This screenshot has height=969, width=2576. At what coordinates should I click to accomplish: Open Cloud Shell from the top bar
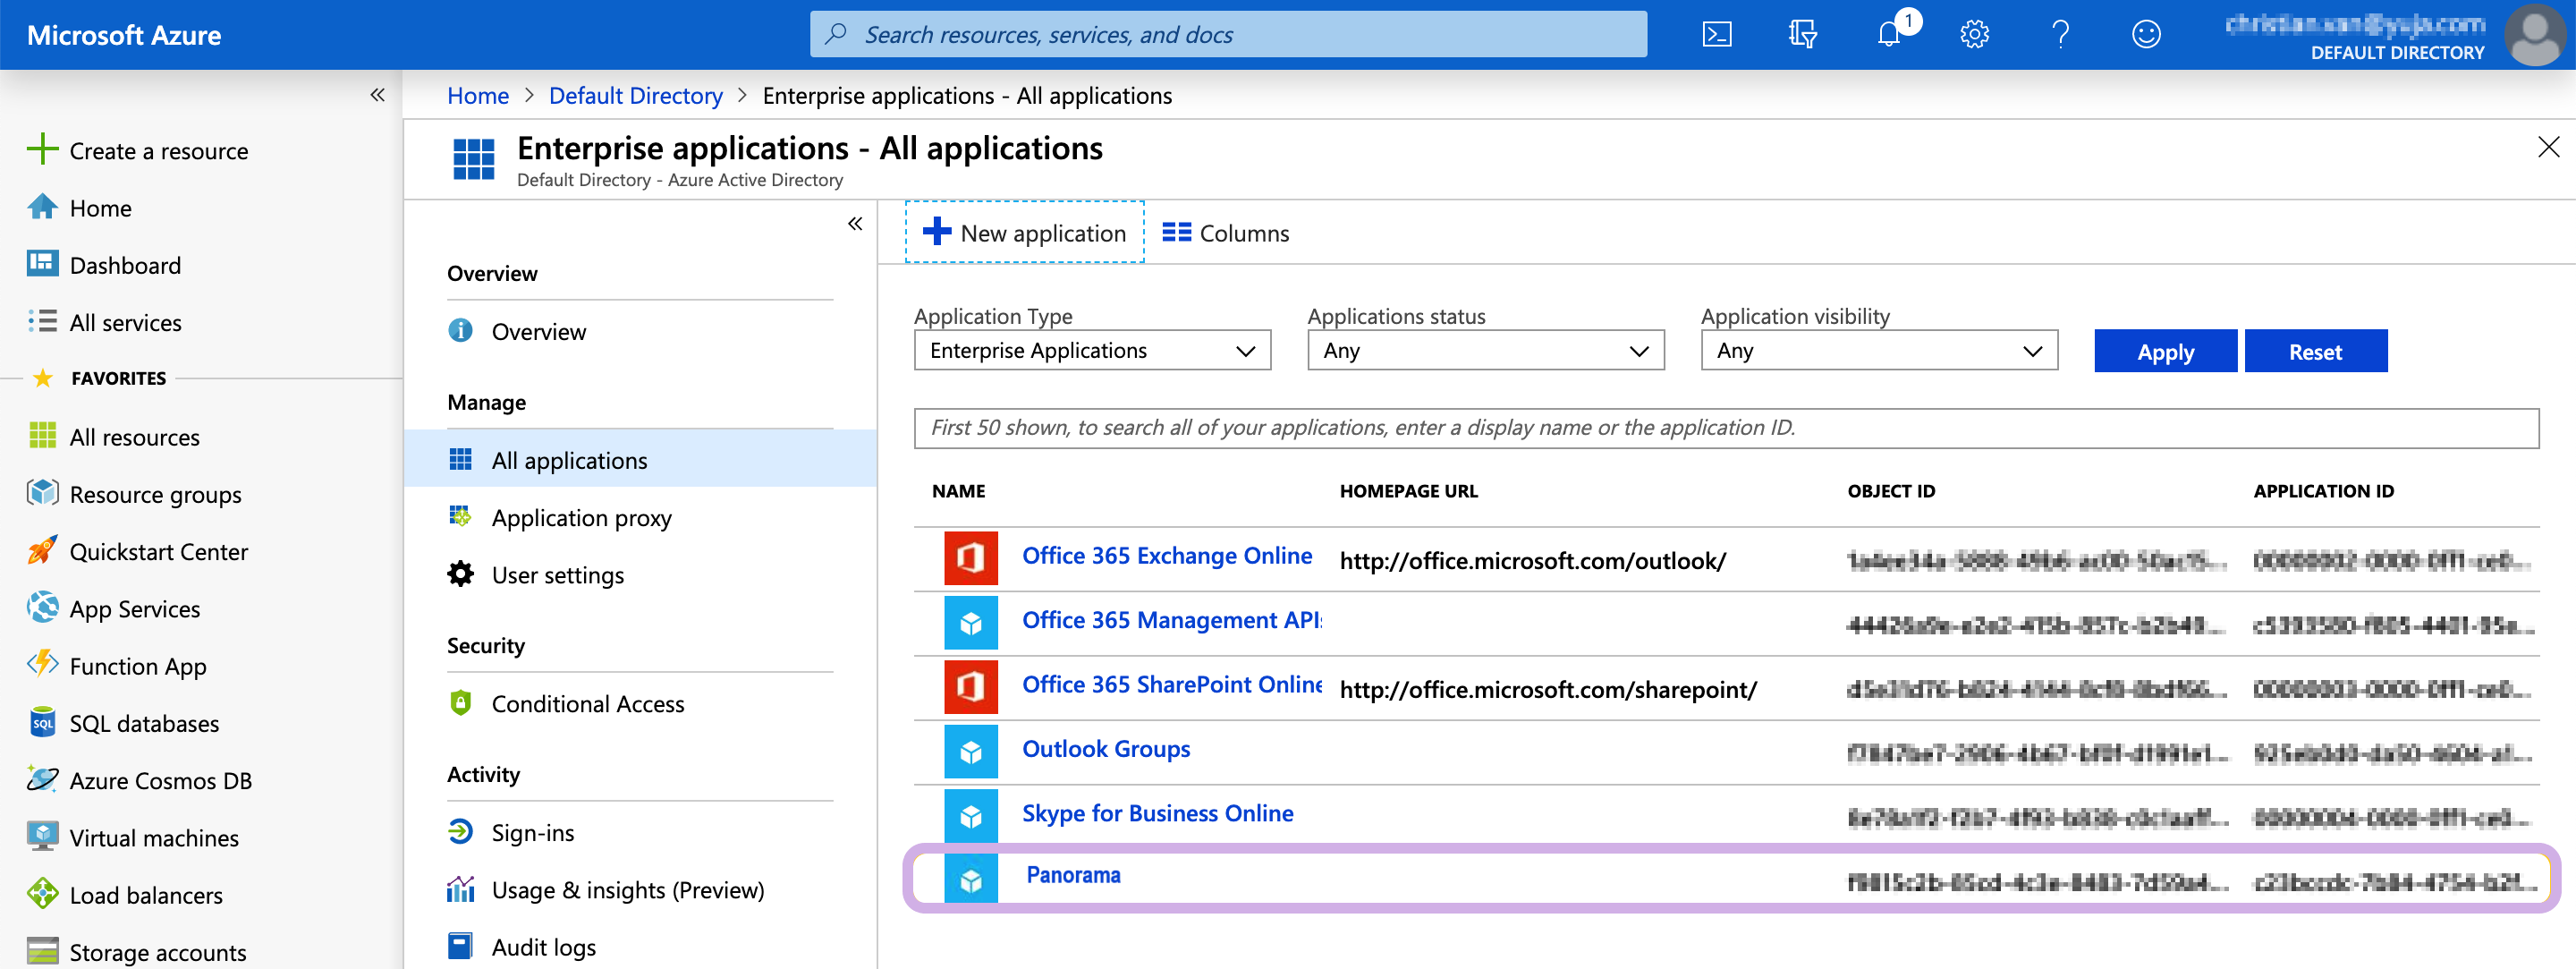click(1717, 35)
